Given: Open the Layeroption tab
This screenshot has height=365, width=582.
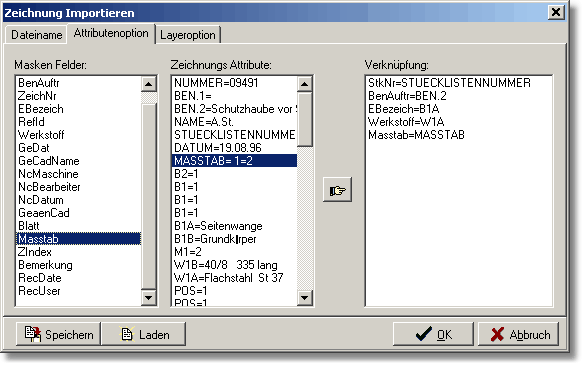Looking at the screenshot, I should coord(188,35).
